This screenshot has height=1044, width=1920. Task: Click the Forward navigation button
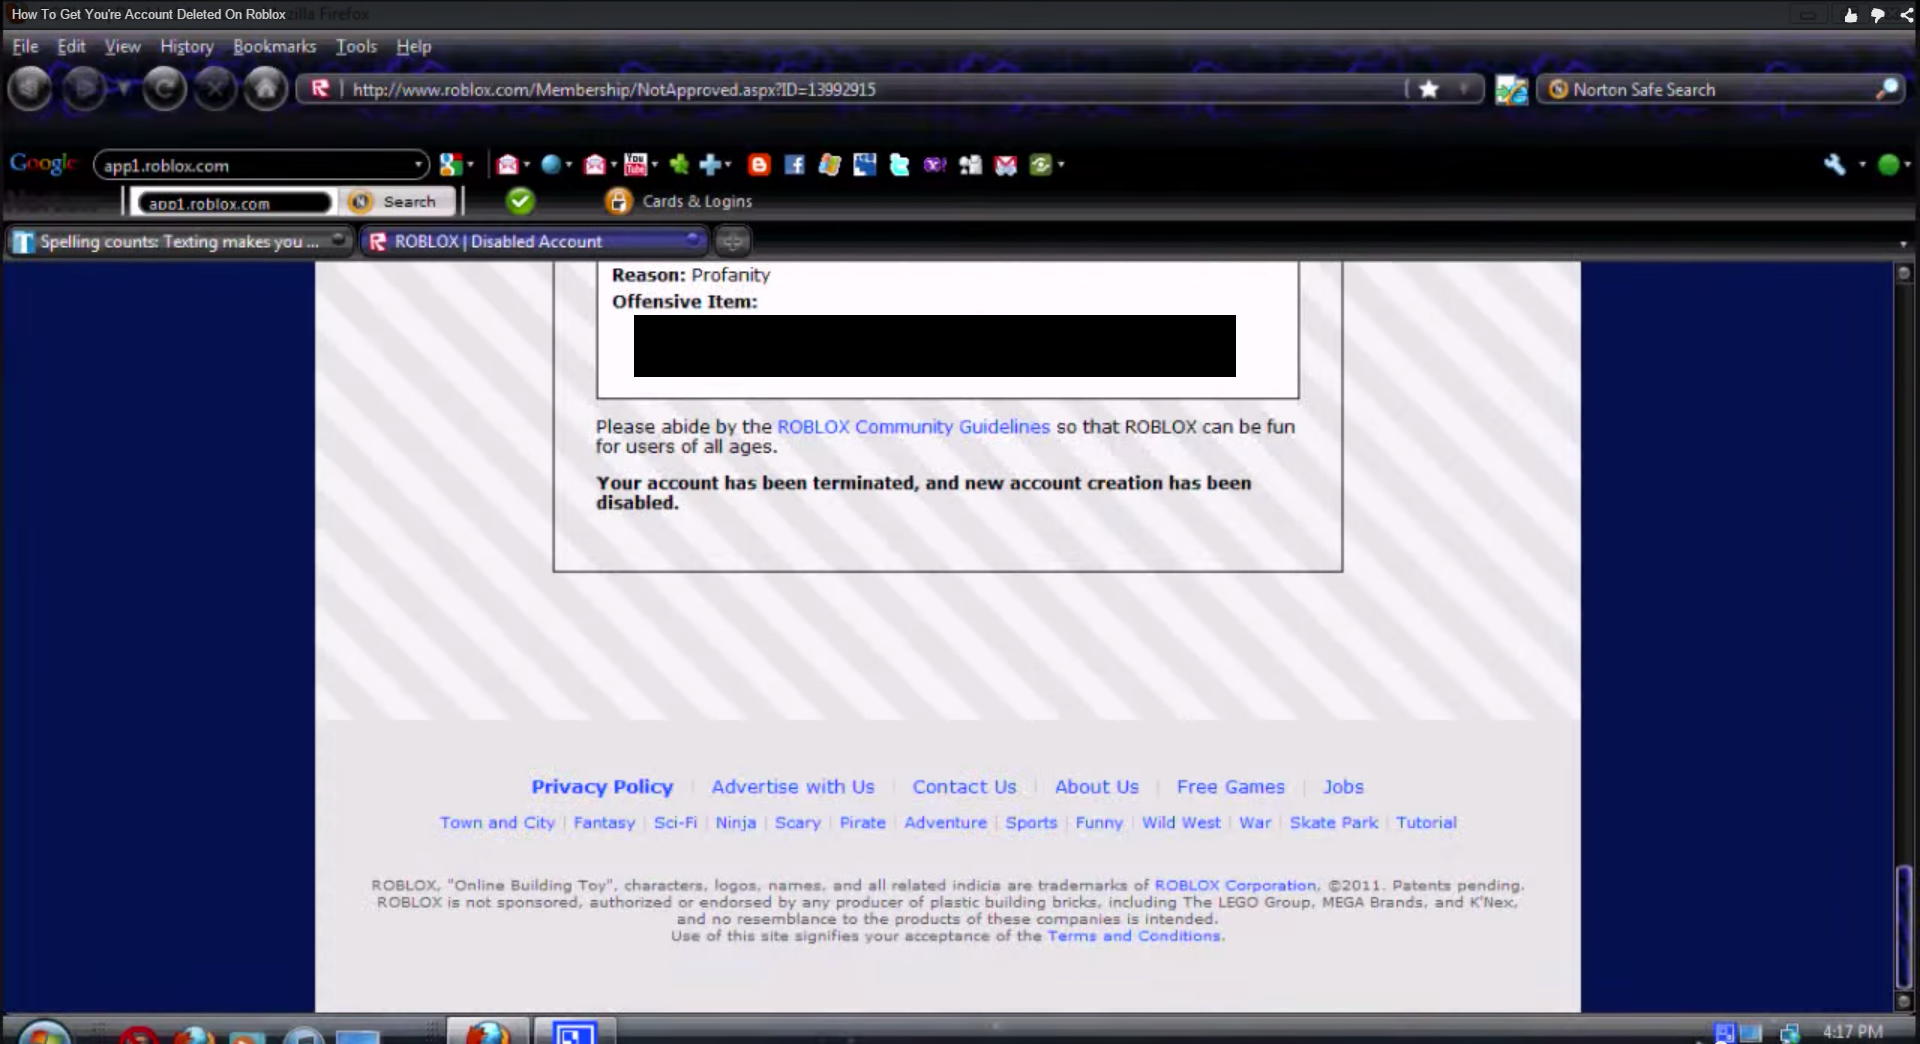point(84,89)
